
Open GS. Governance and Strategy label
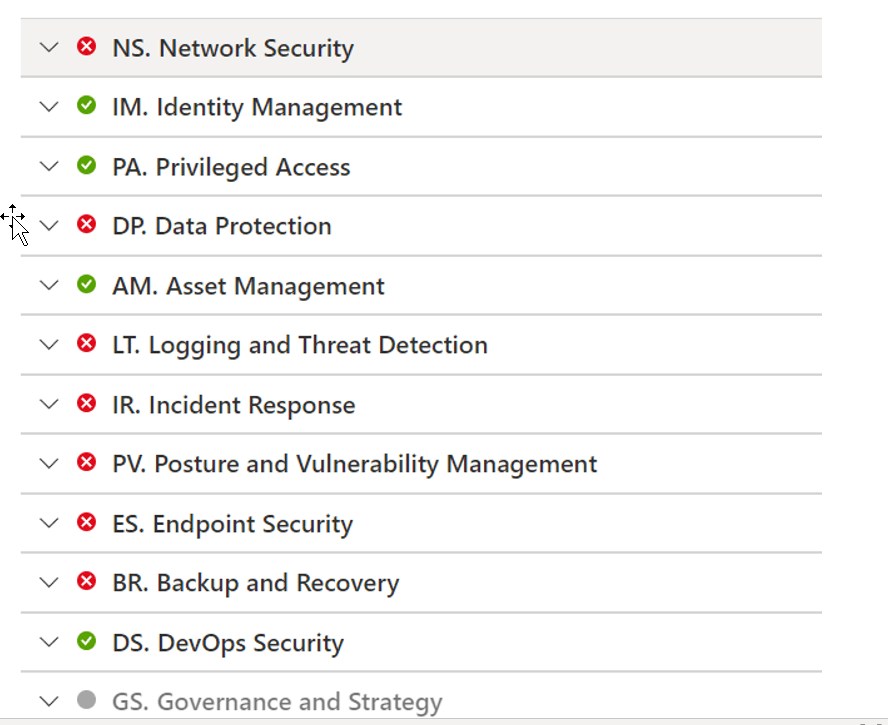[277, 702]
